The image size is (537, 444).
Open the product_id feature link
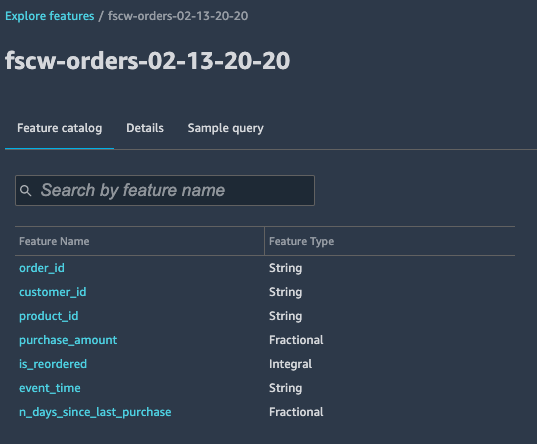[x=49, y=316]
